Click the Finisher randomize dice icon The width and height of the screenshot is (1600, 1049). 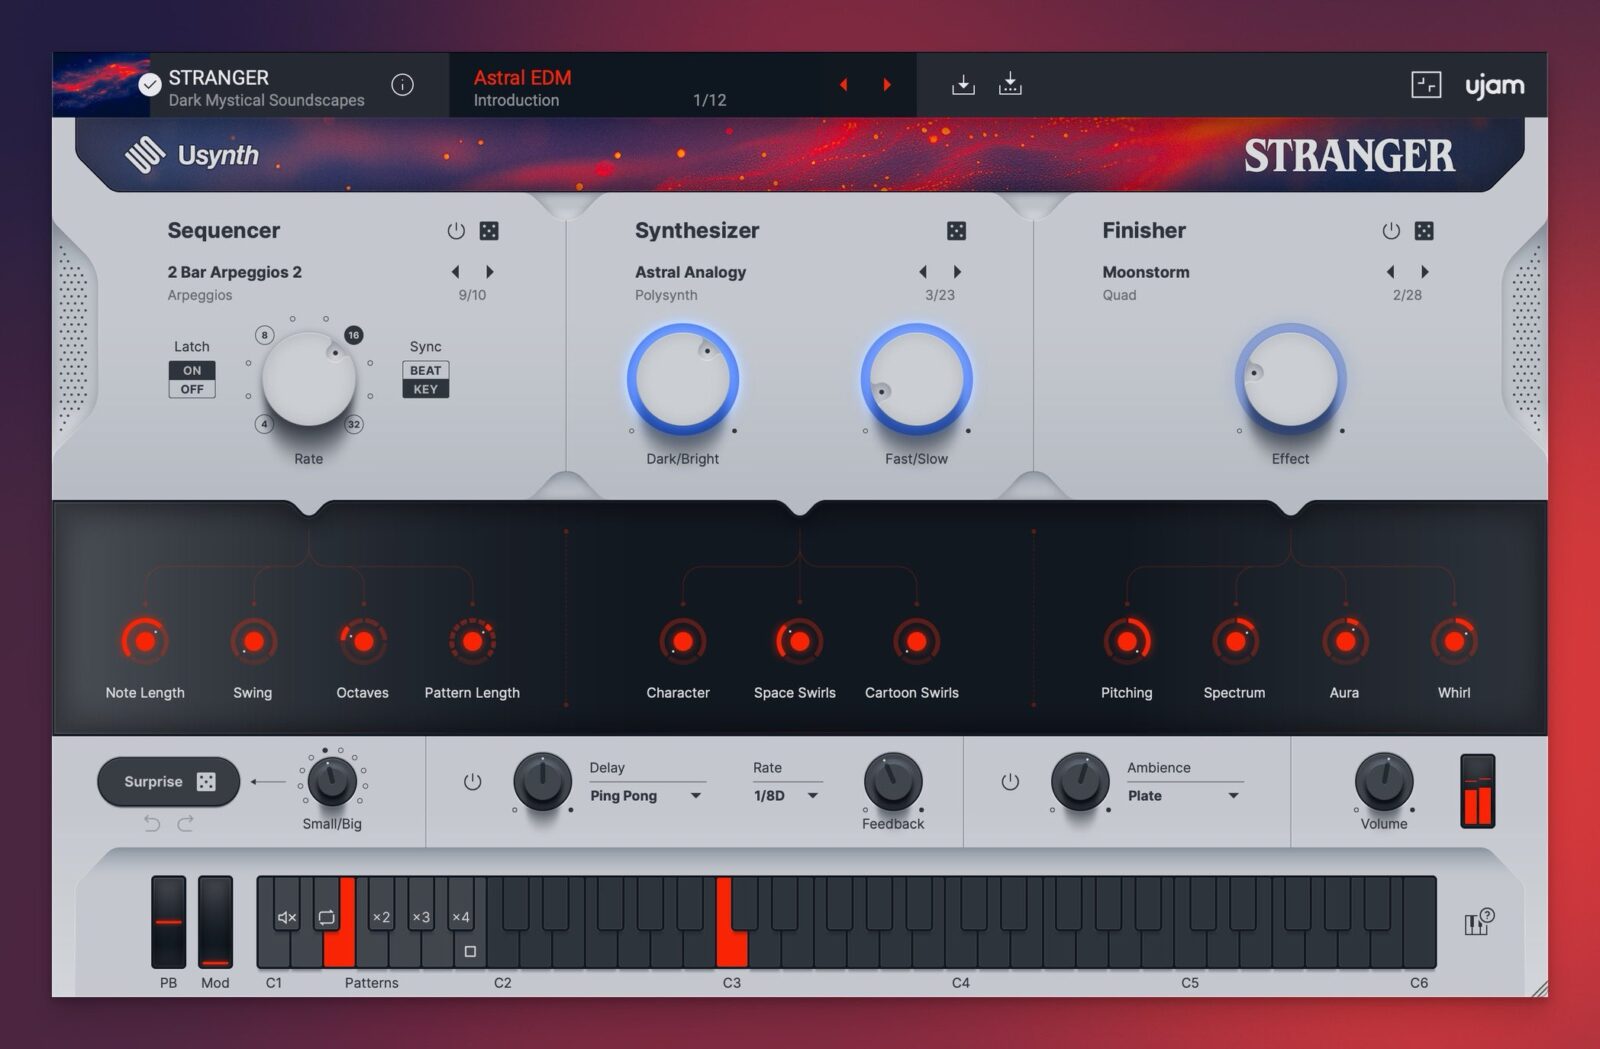tap(1424, 231)
